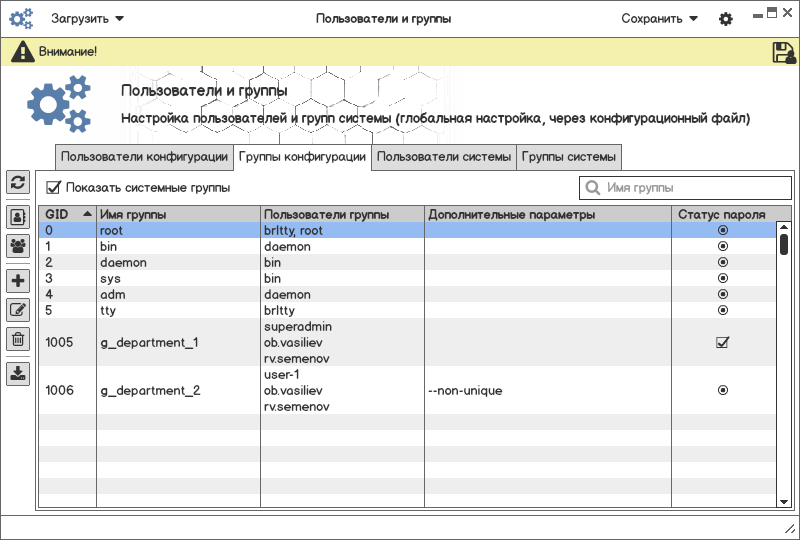Switch to 'Пользователи конфигурации' tab

click(144, 157)
